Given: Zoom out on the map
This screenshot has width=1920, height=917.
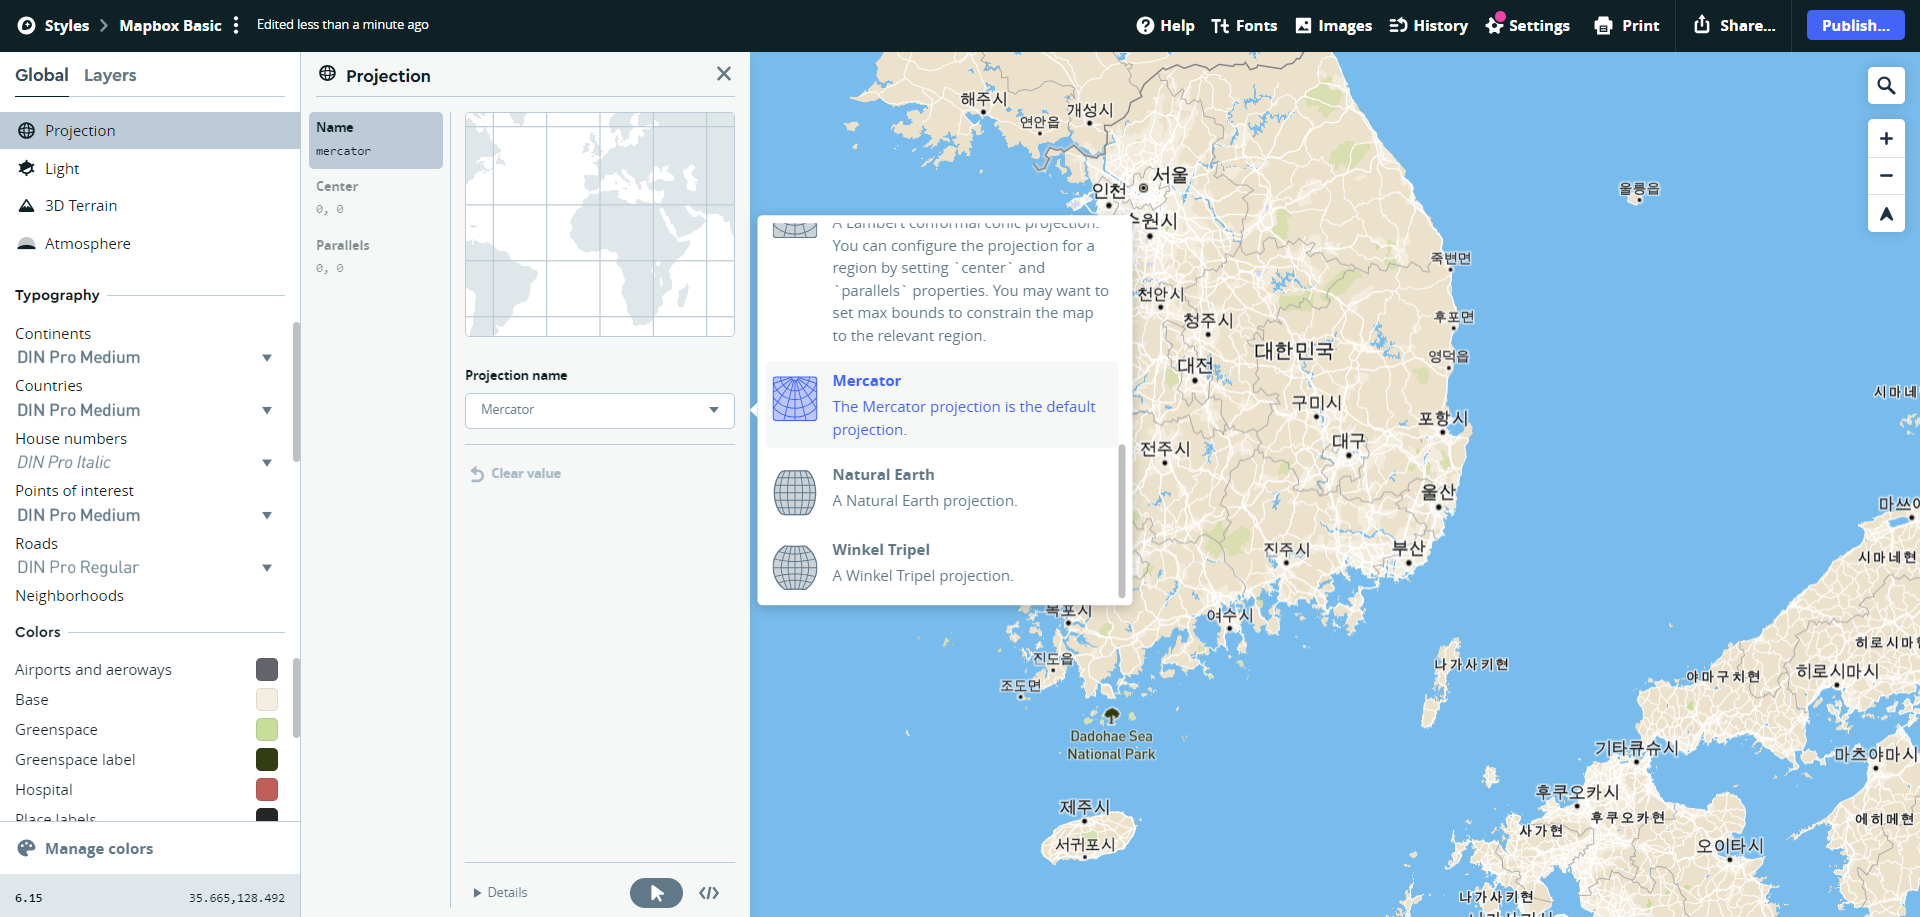Looking at the screenshot, I should [x=1886, y=176].
